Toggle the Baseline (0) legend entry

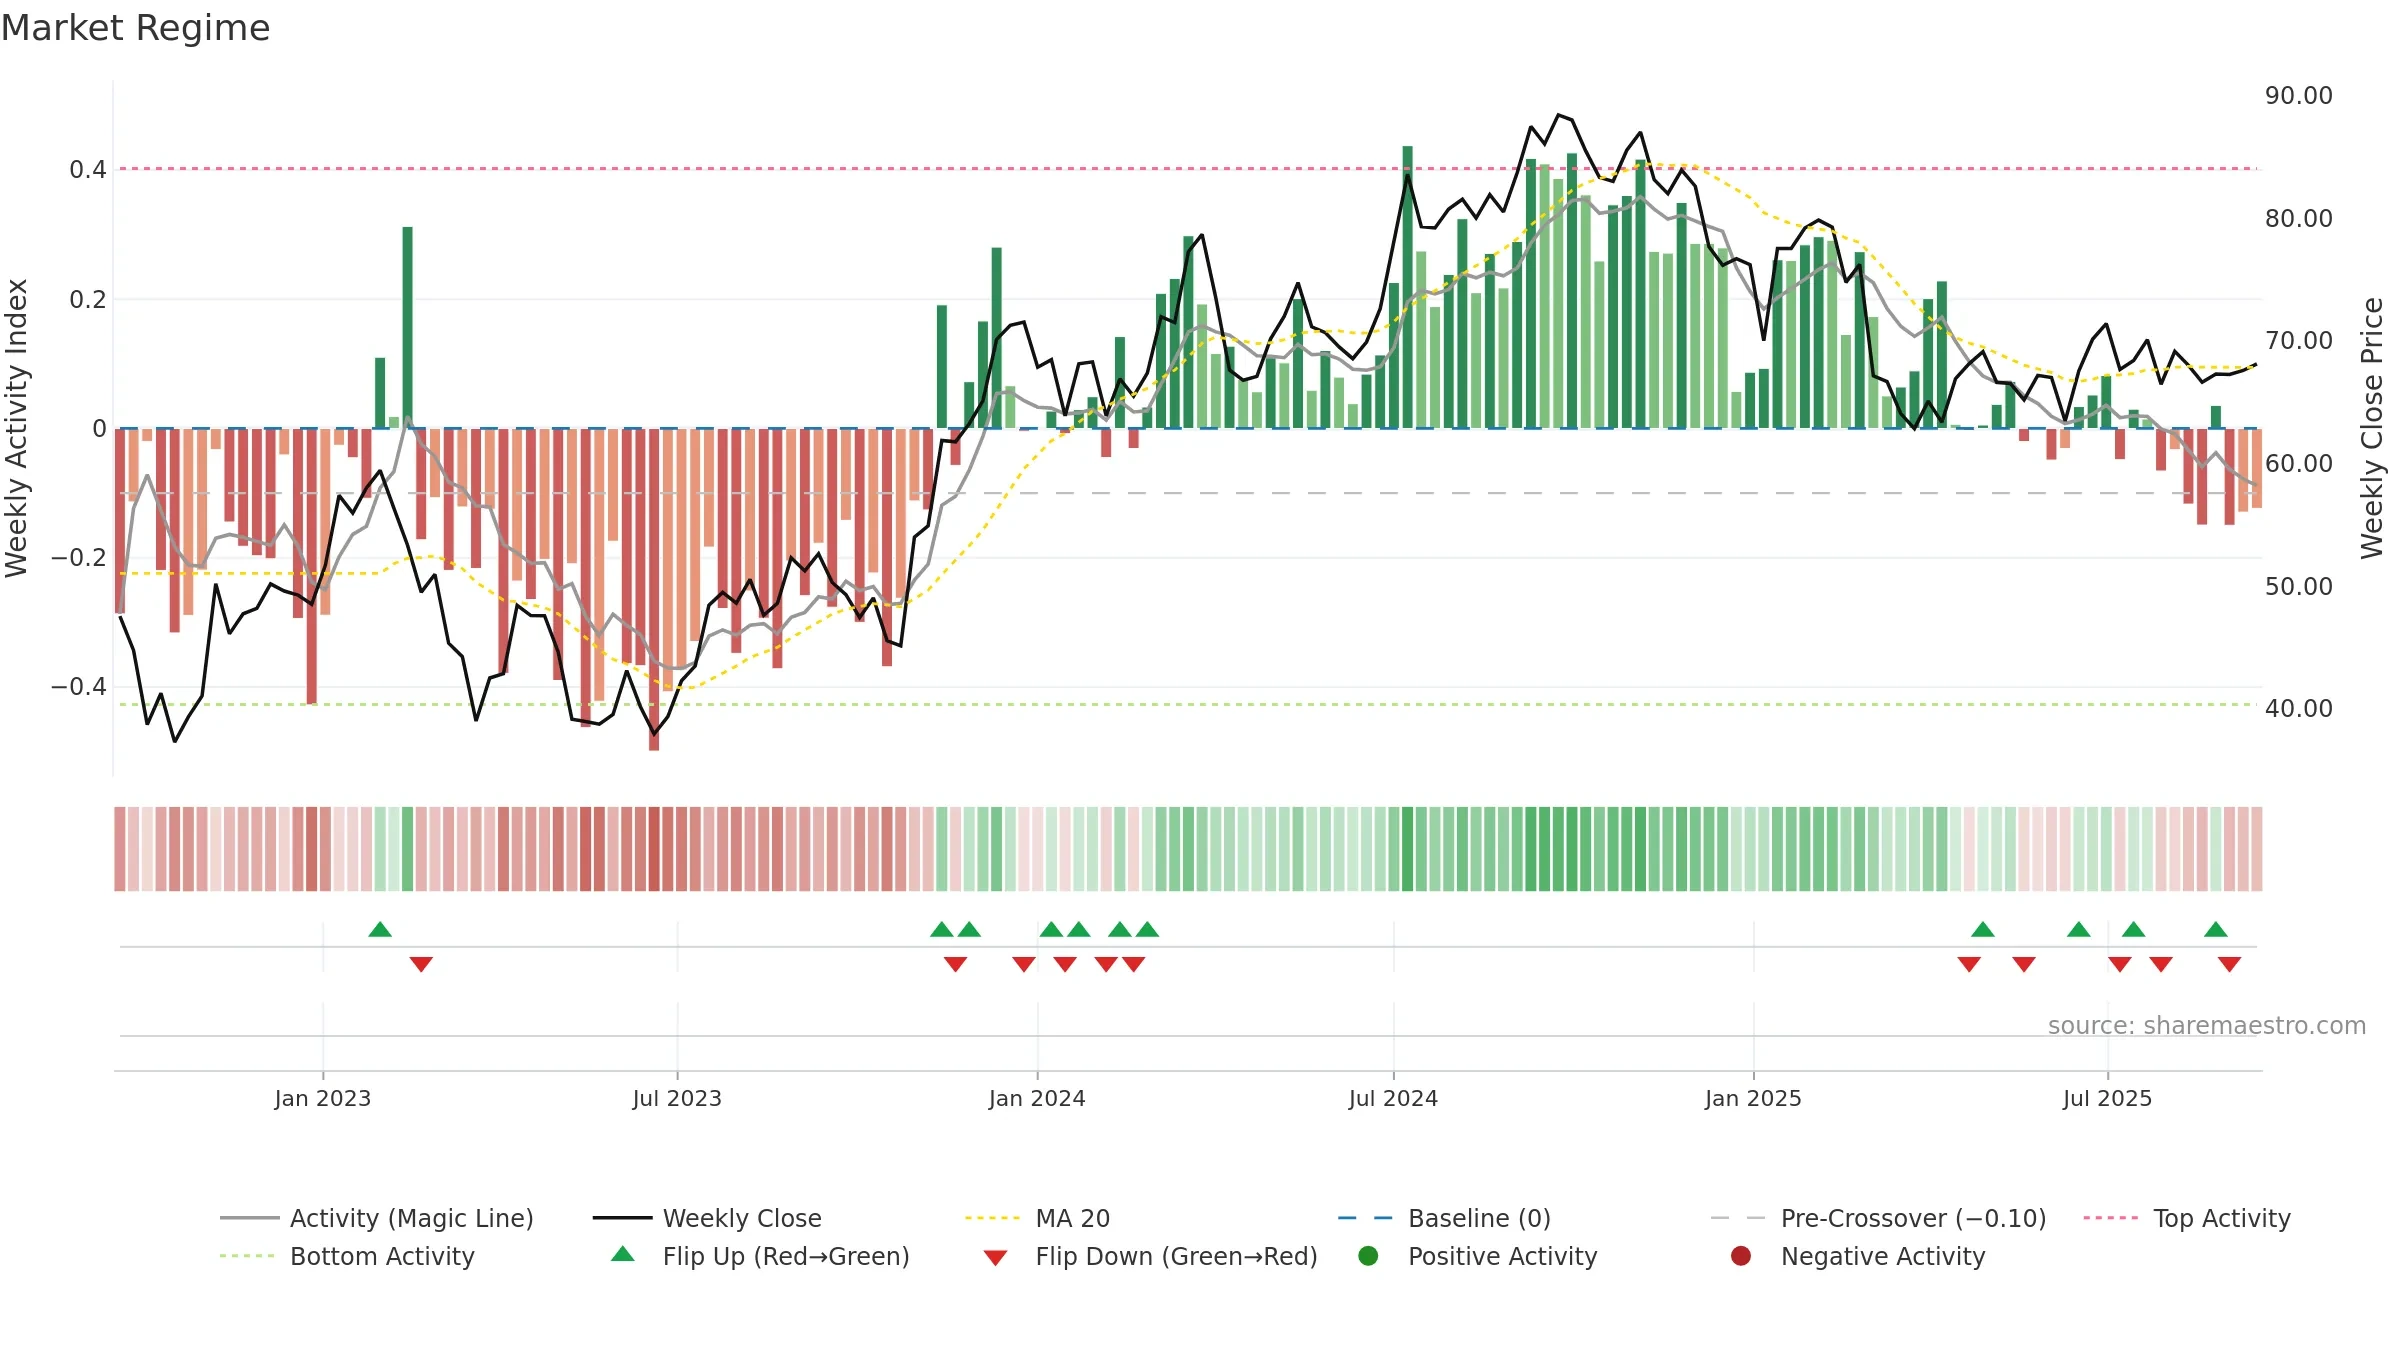(x=1444, y=1218)
